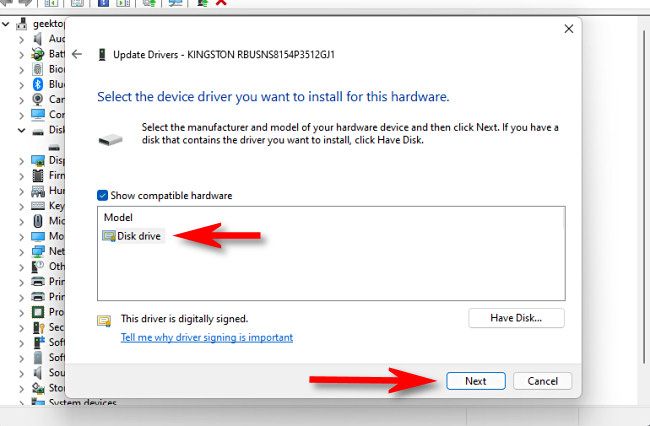
Task: Click the red X uninstall device toolbar icon
Action: 221,3
